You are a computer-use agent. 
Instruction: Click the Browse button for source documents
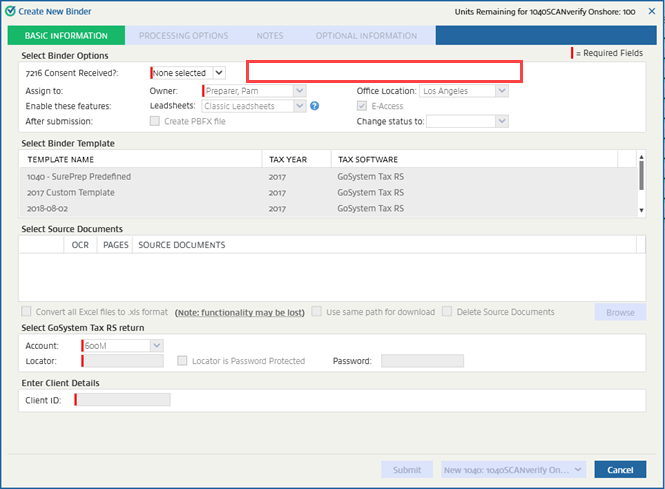620,312
